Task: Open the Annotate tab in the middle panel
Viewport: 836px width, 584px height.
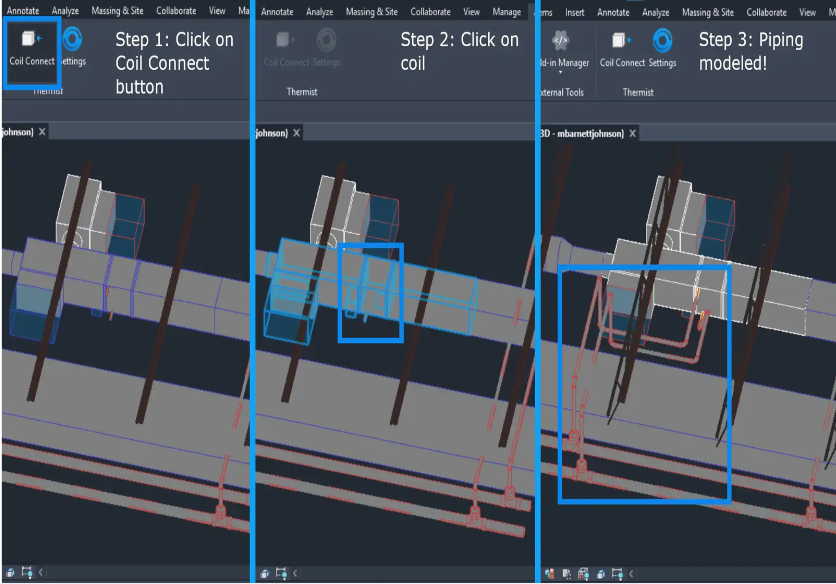Action: 277,12
